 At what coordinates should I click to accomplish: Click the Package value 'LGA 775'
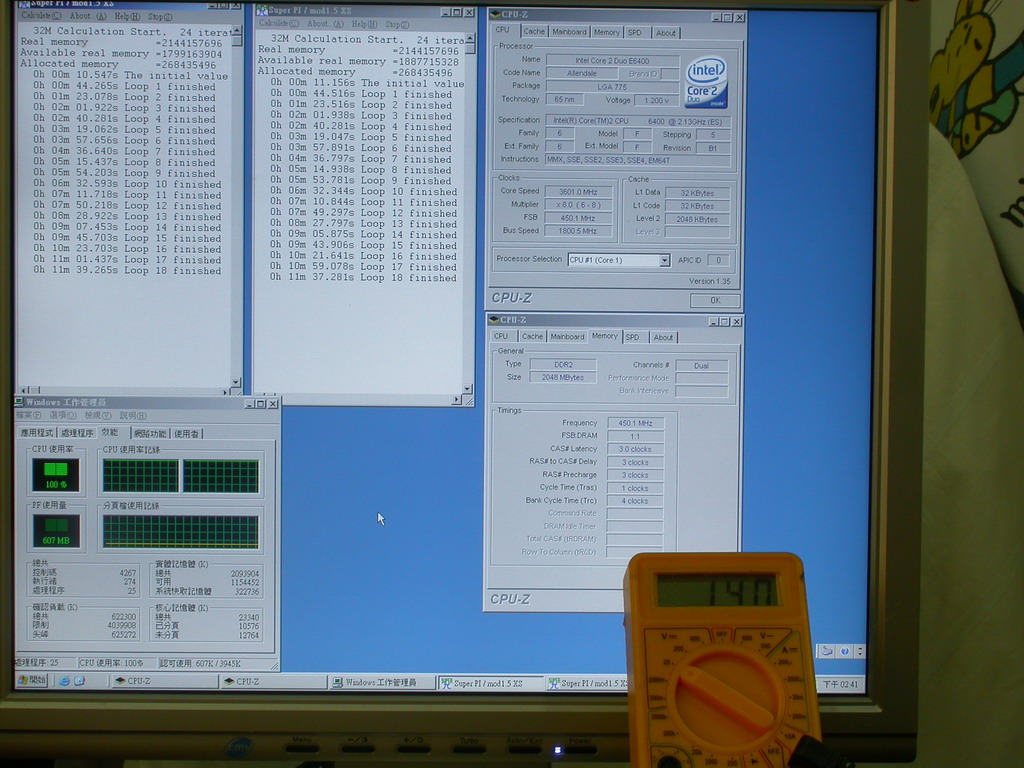[612, 86]
